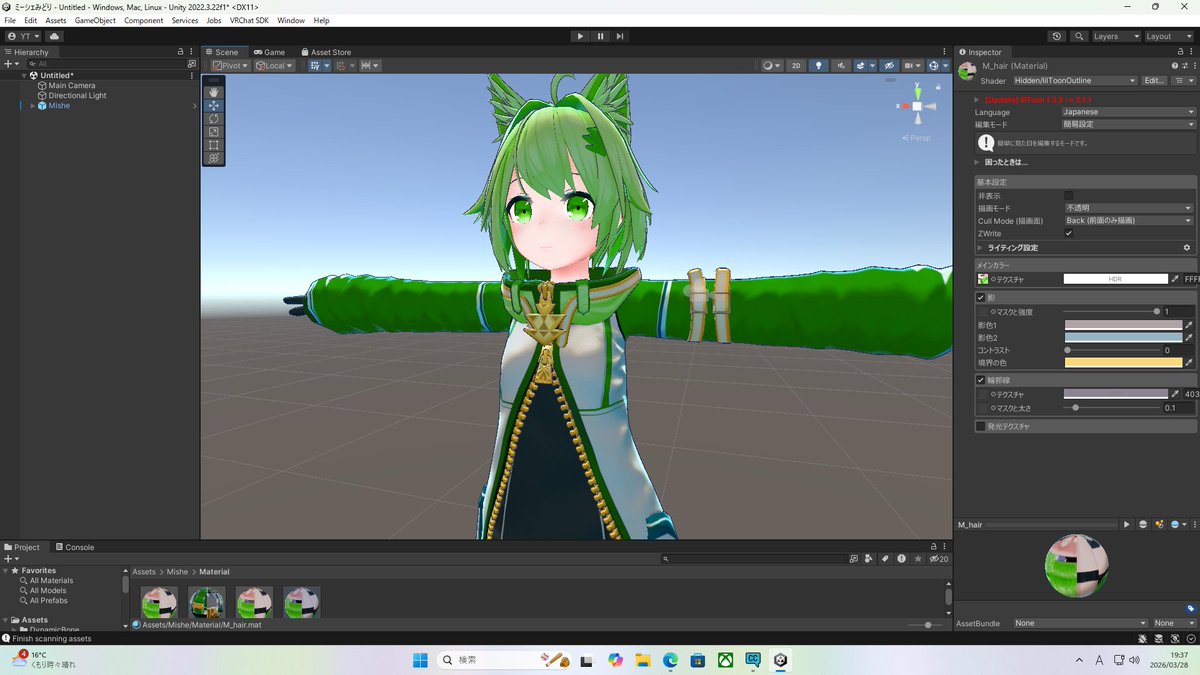Click the ライティング設定 gear icon
The width and height of the screenshot is (1200, 675).
tap(1187, 247)
